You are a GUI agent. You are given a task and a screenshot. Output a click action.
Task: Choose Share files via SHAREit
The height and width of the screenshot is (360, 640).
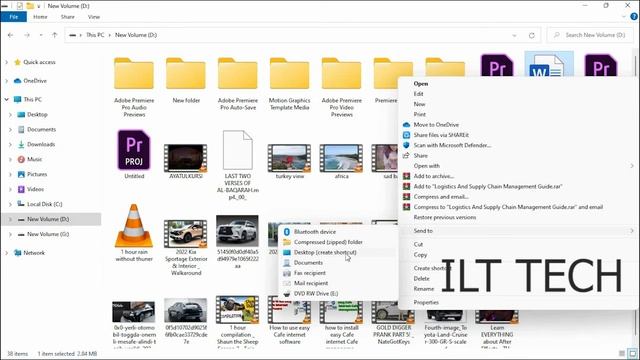[x=441, y=135]
